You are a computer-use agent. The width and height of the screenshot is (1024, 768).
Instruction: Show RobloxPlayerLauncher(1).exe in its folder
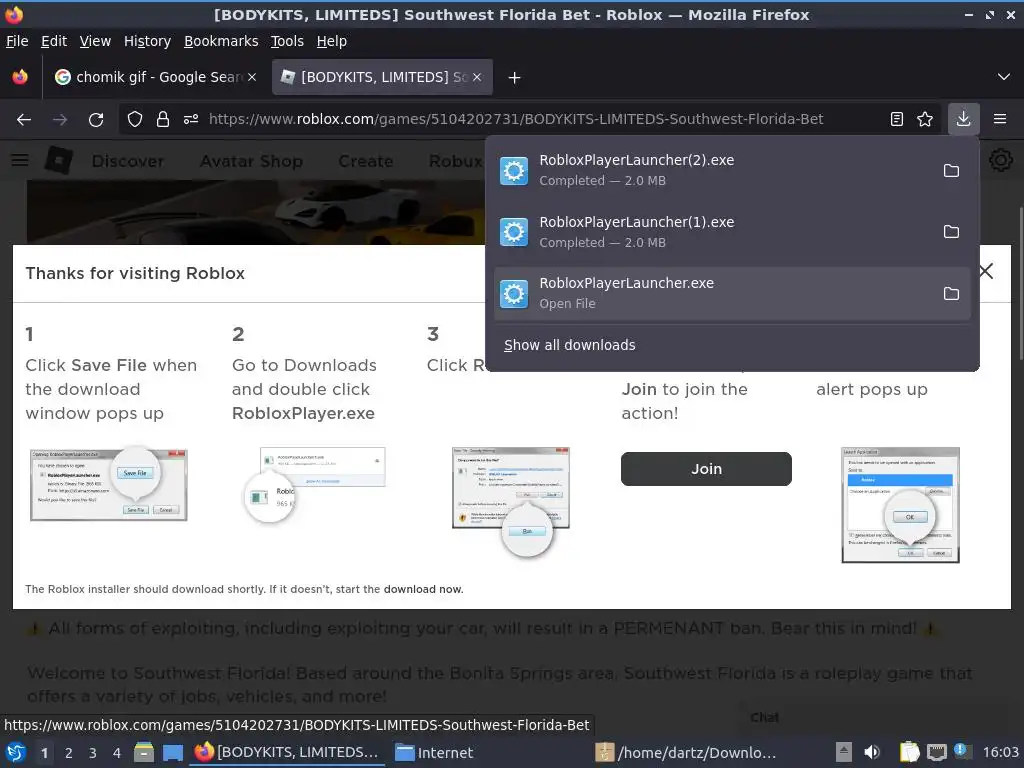pyautogui.click(x=951, y=232)
